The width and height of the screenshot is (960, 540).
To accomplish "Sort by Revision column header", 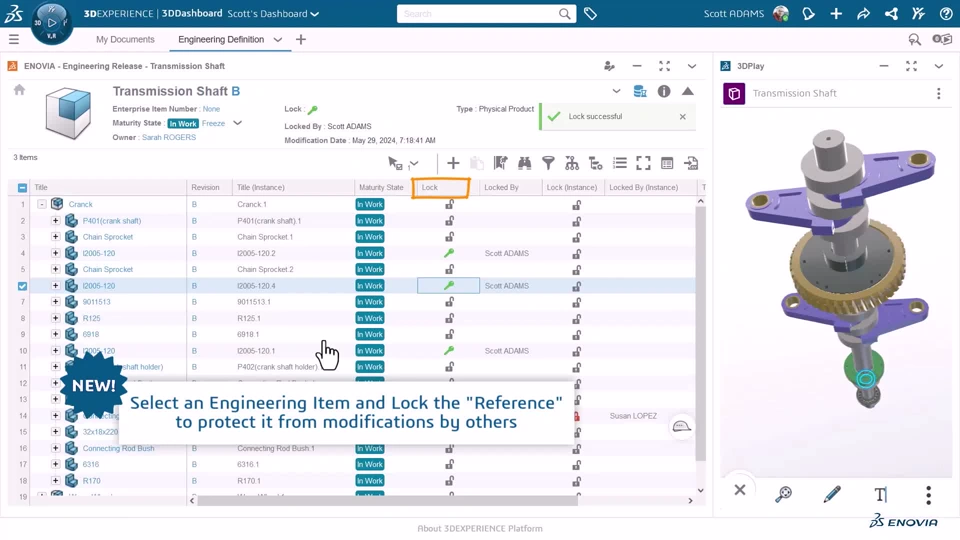I will pos(205,187).
